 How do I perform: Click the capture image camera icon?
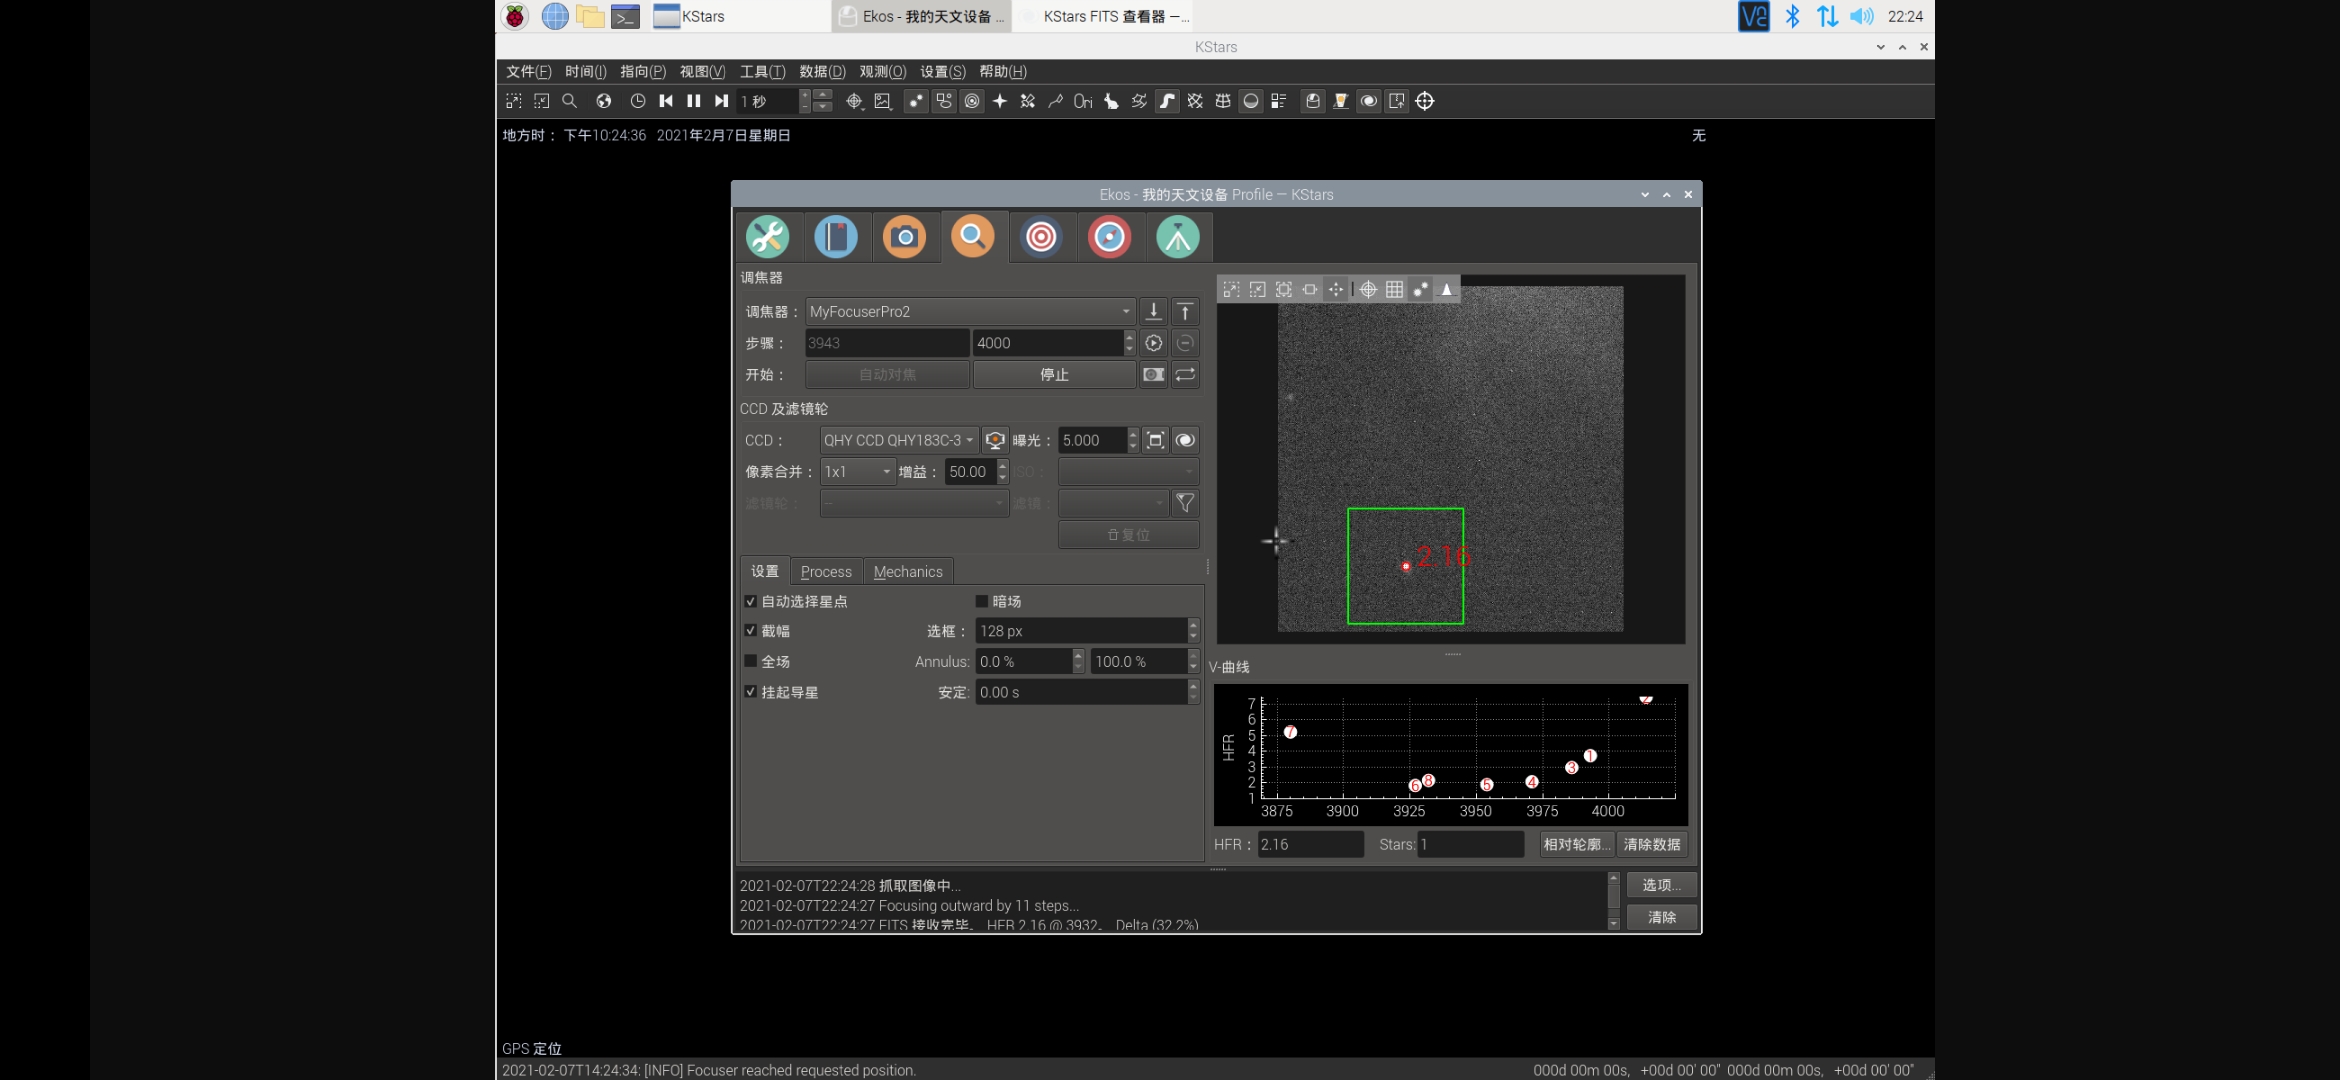pos(1154,374)
